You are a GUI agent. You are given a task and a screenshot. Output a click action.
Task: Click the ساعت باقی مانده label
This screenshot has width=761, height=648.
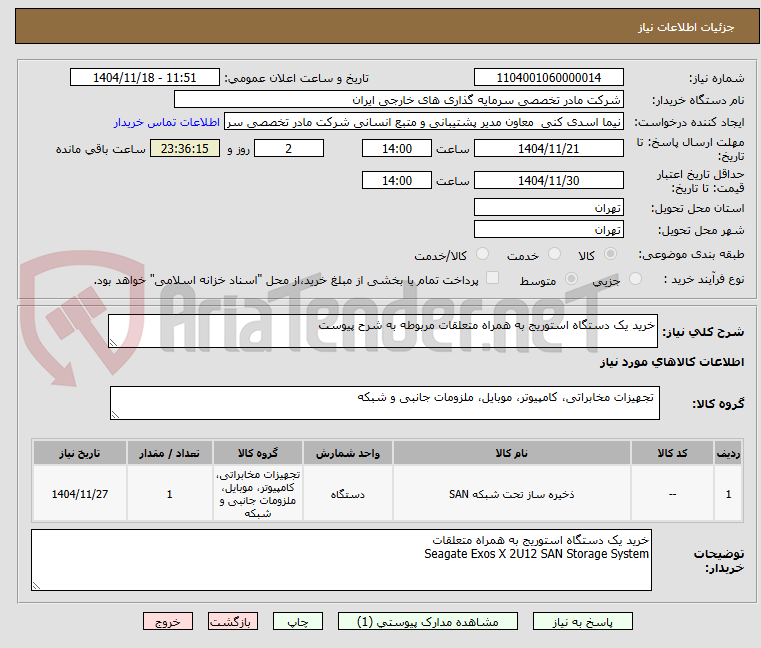(100, 149)
